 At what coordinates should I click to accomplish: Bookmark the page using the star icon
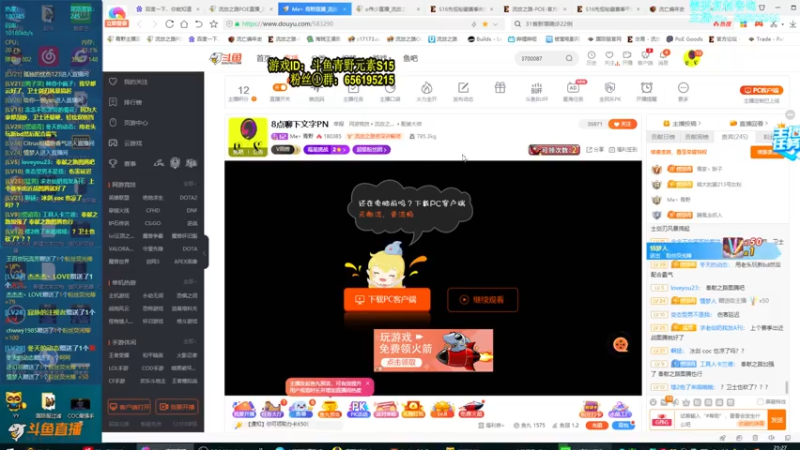pyautogui.click(x=213, y=24)
